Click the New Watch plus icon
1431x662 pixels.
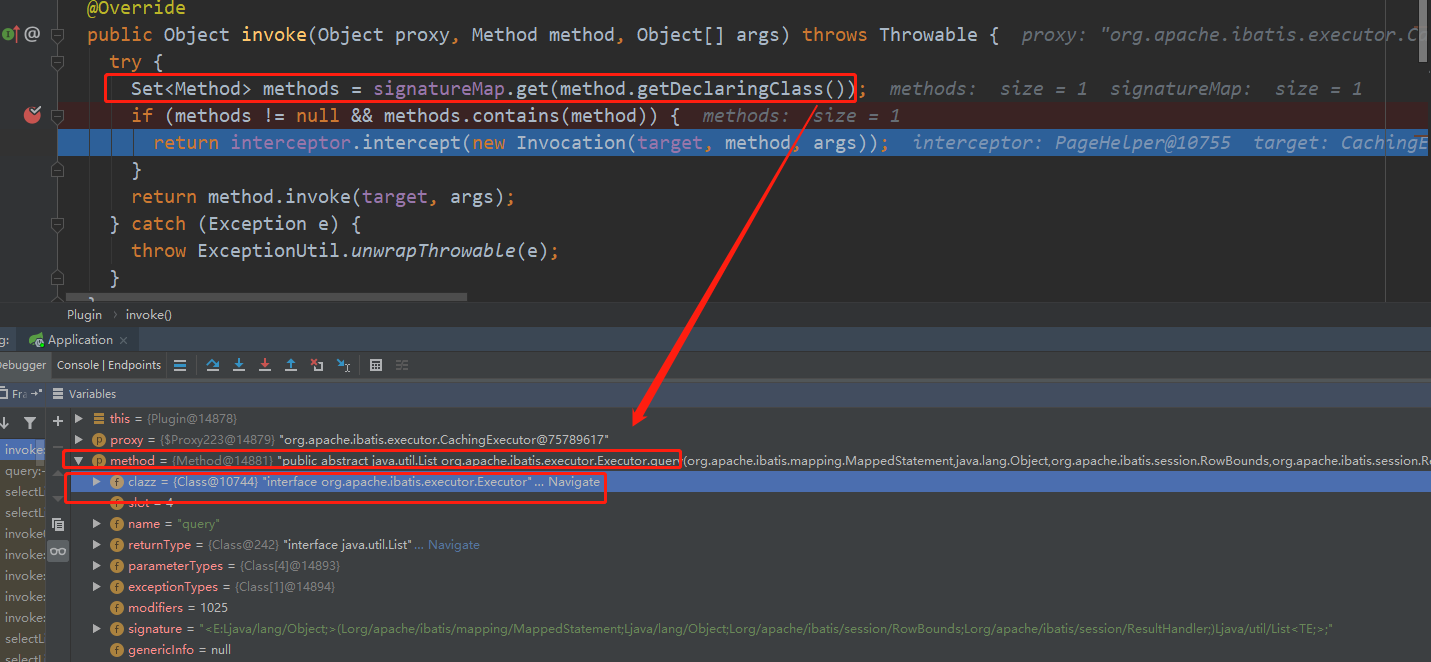tap(58, 421)
